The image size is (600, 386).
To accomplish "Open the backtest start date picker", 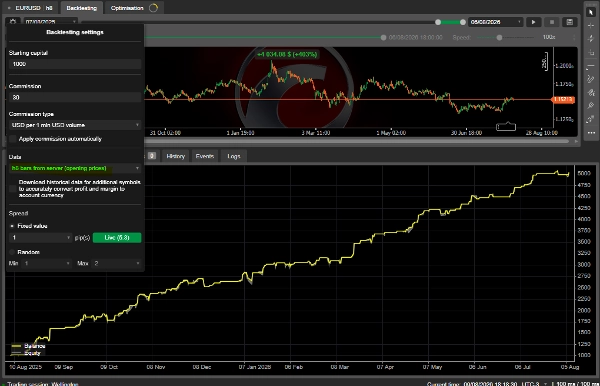I will 51,22.
